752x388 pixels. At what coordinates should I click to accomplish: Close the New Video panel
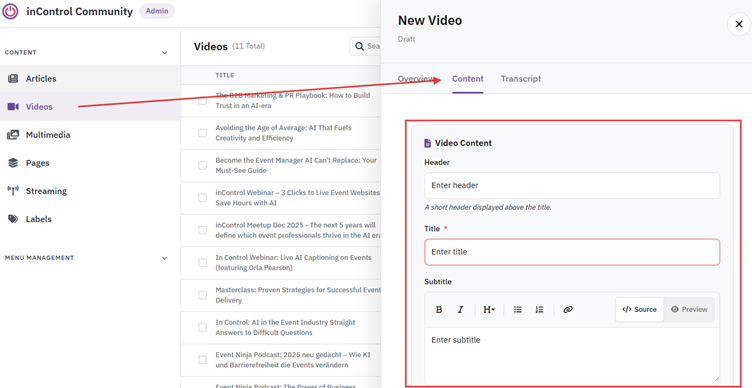click(739, 24)
